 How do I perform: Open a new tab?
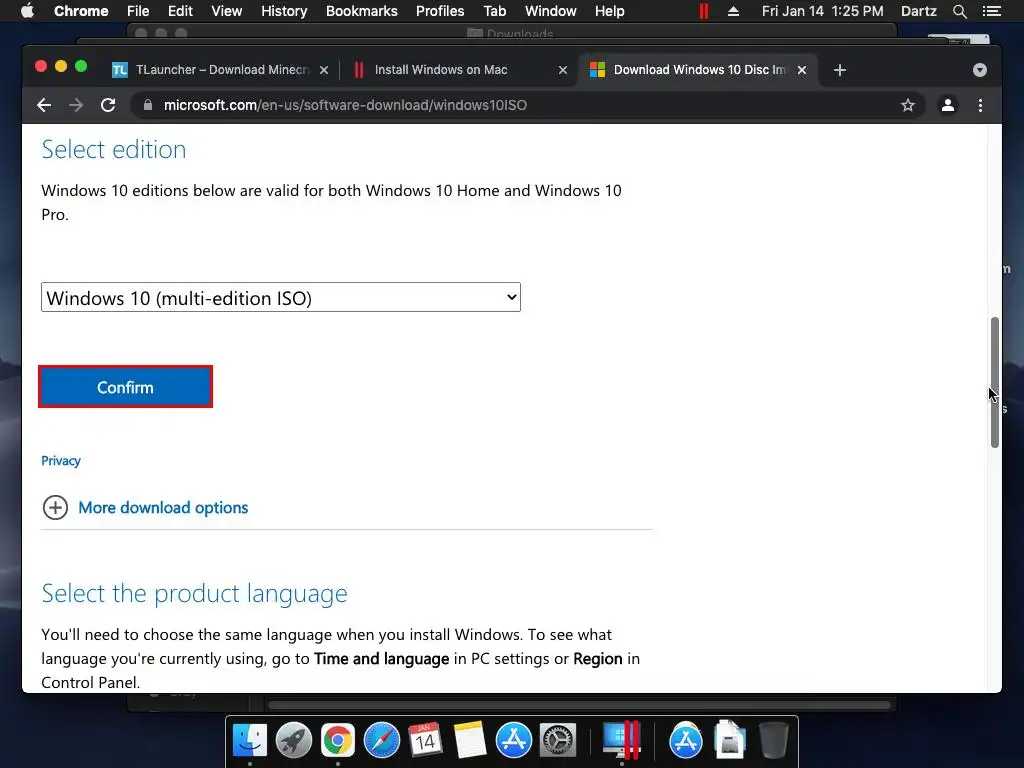tap(840, 70)
